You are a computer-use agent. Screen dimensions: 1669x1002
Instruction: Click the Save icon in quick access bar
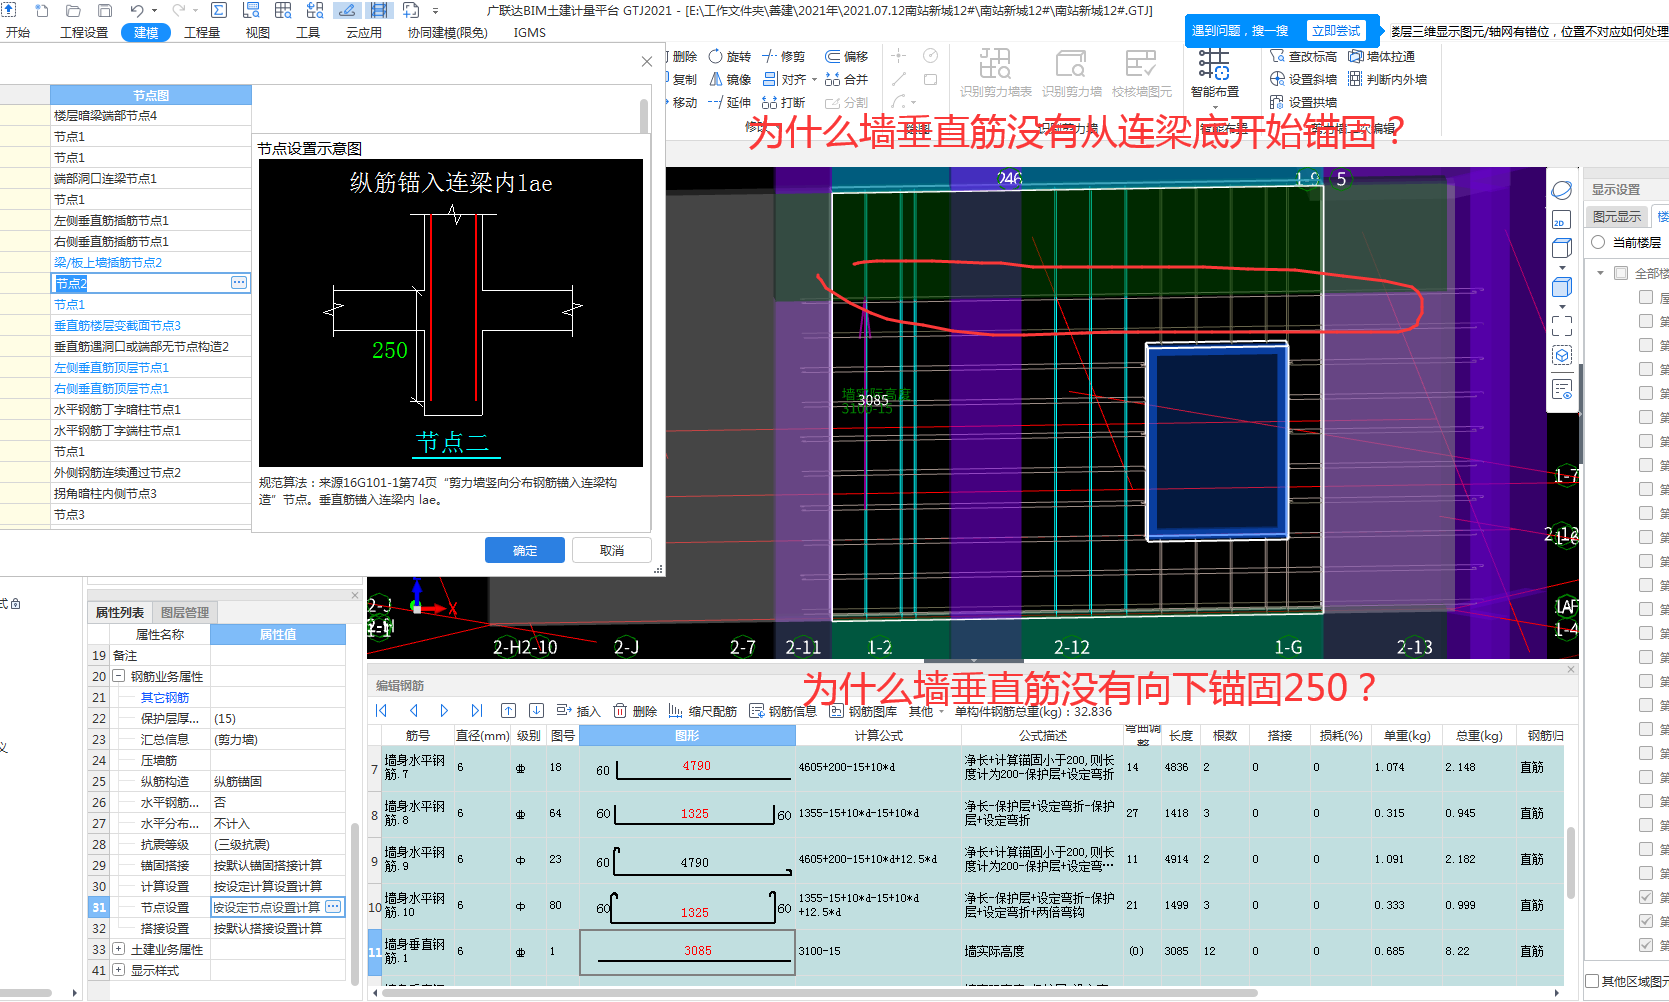pyautogui.click(x=105, y=11)
